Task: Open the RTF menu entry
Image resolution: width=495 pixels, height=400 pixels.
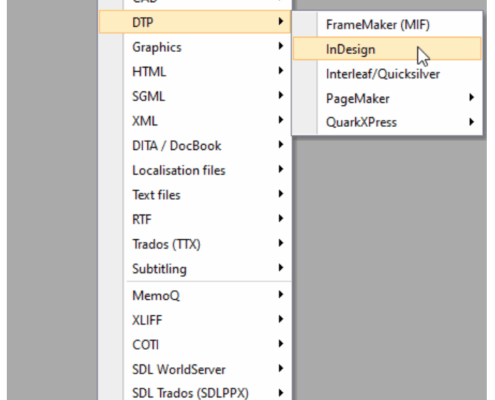Action: [195, 219]
